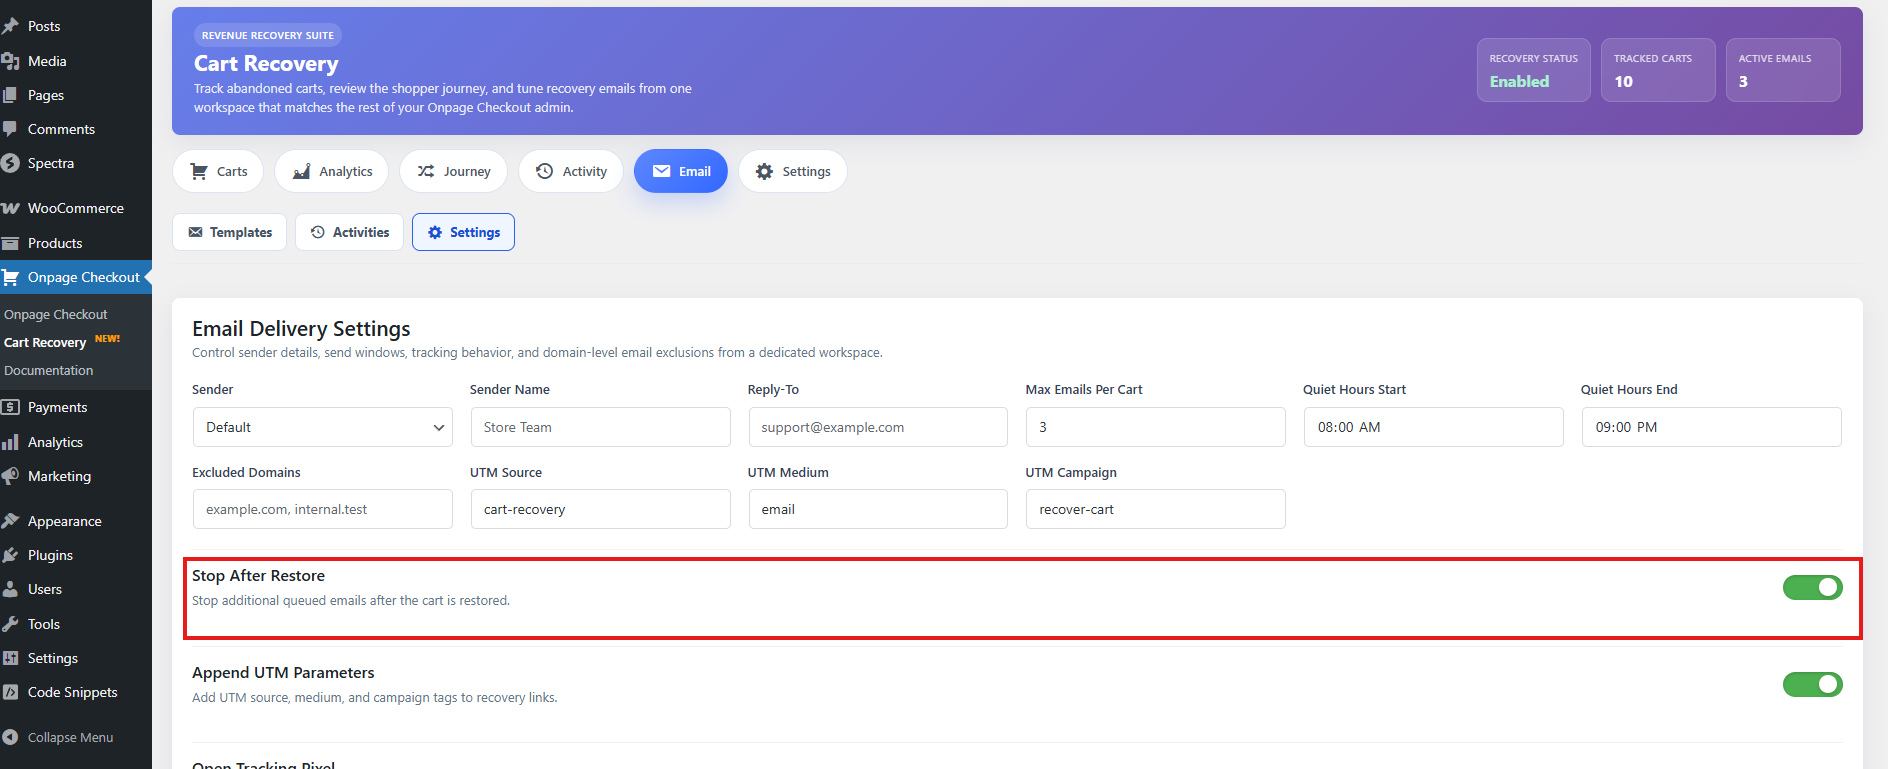Click the Reply-To email field
1888x769 pixels.
[x=878, y=427]
